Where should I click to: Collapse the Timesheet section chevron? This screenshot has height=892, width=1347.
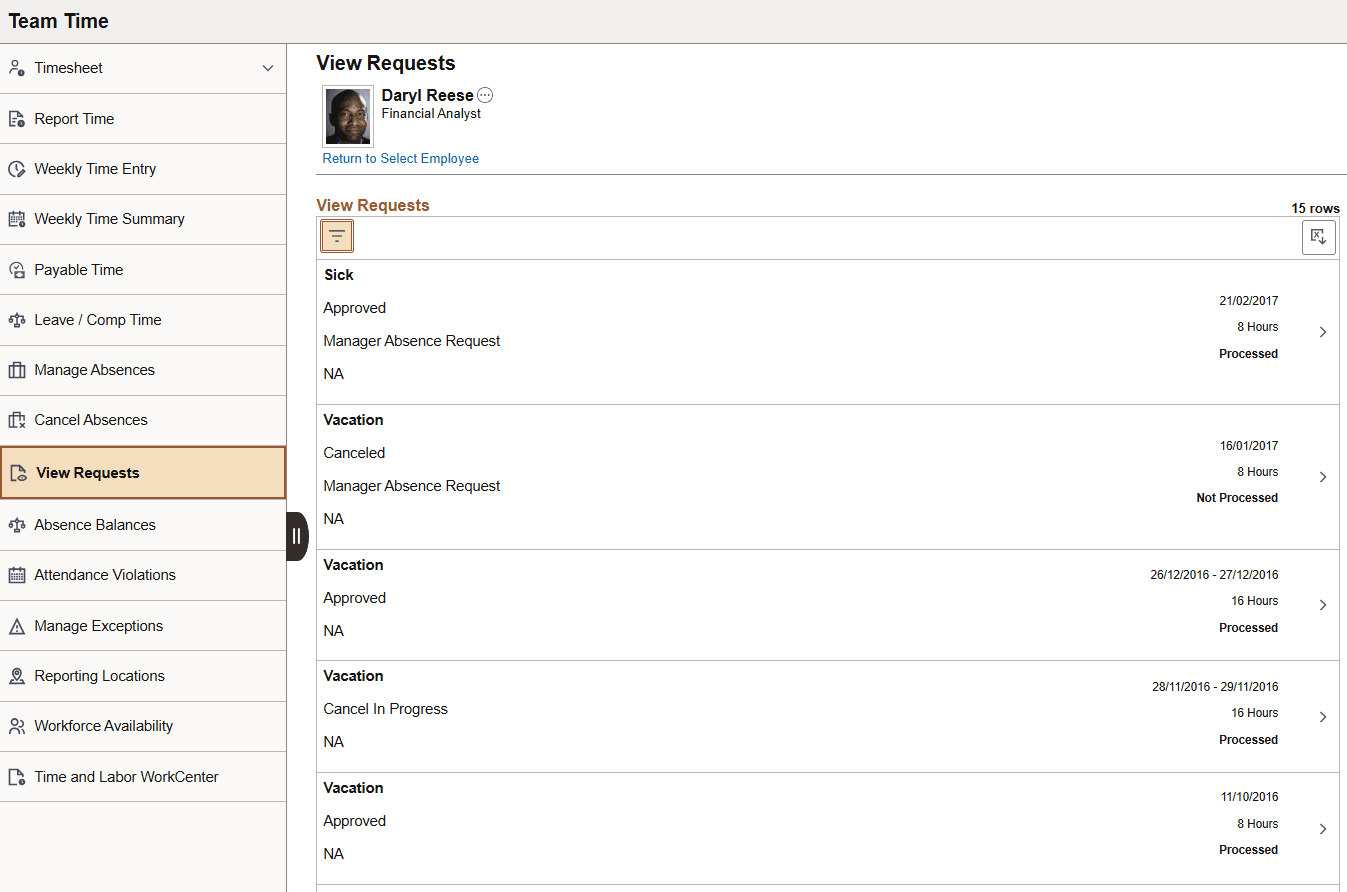268,68
